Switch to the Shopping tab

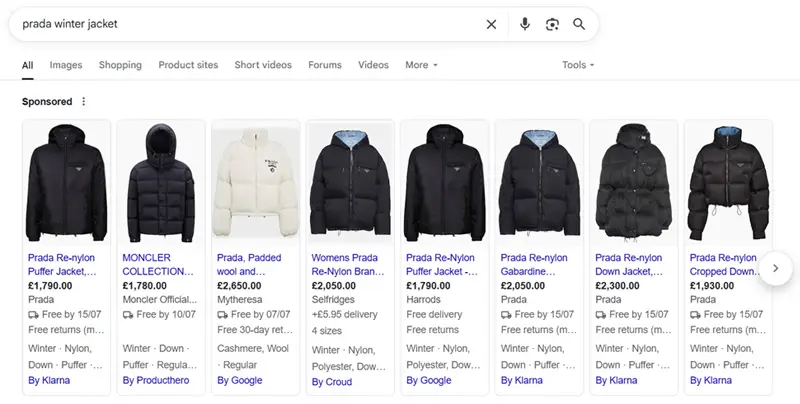120,65
